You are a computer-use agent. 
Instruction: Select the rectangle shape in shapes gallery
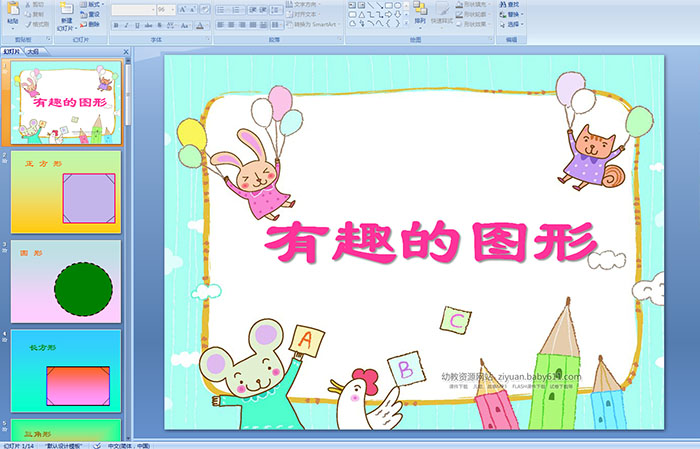coord(389,5)
